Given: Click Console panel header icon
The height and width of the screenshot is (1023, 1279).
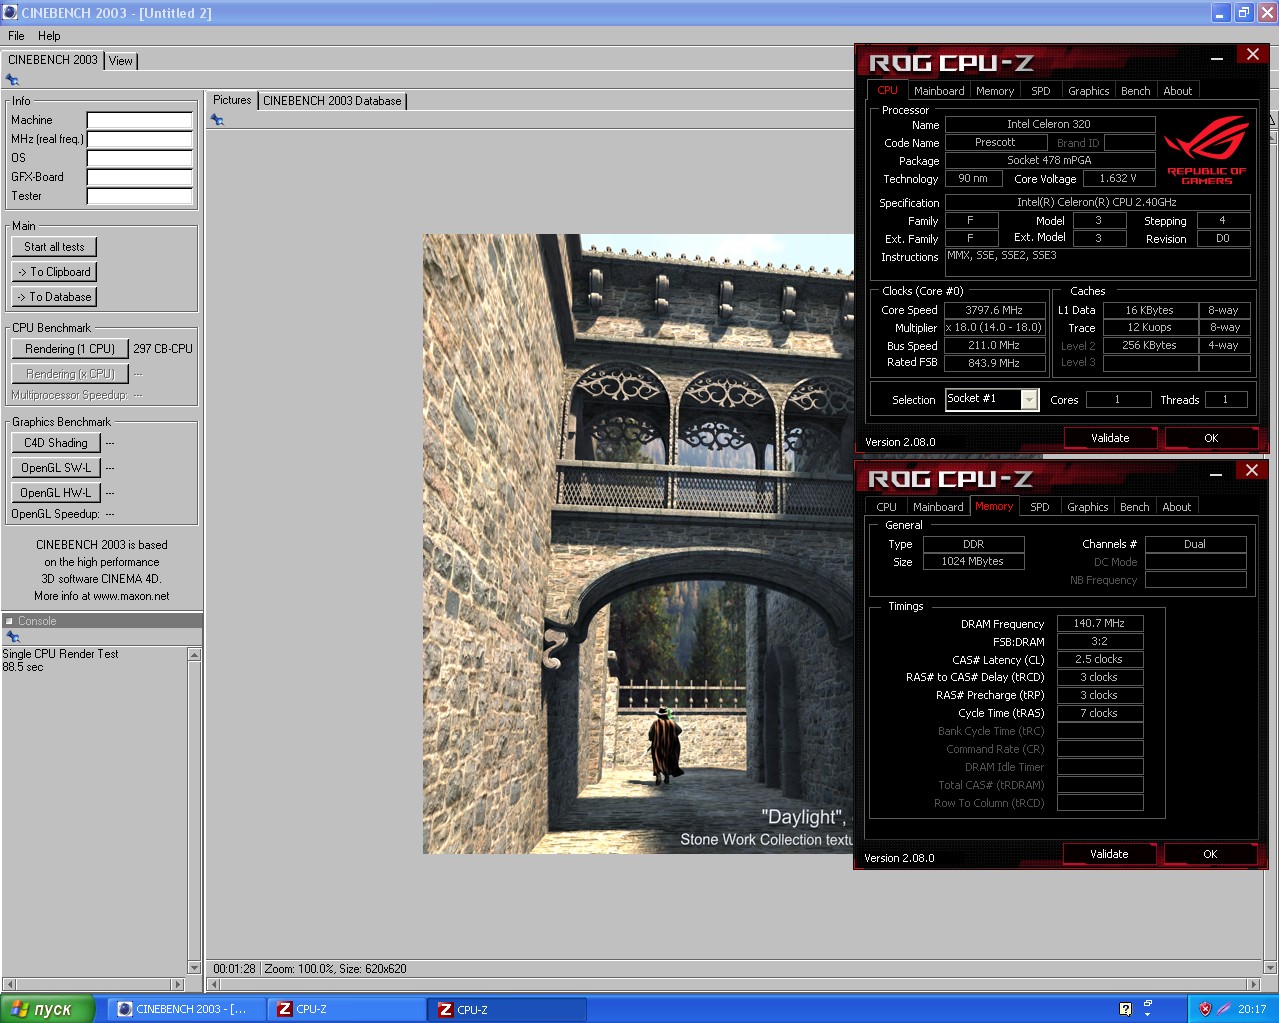Looking at the screenshot, I should click(x=9, y=621).
